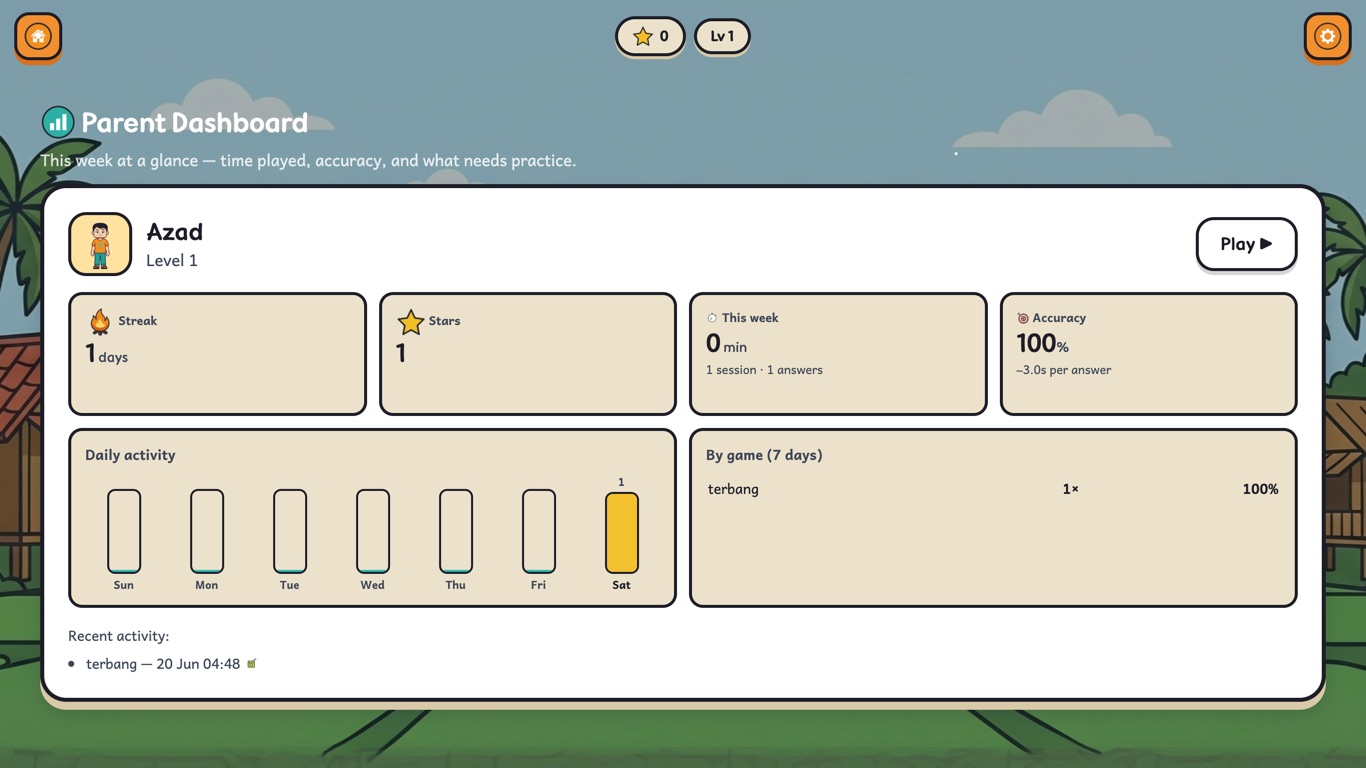Open the Accuracy 100% card
The image size is (1366, 768).
(x=1148, y=354)
